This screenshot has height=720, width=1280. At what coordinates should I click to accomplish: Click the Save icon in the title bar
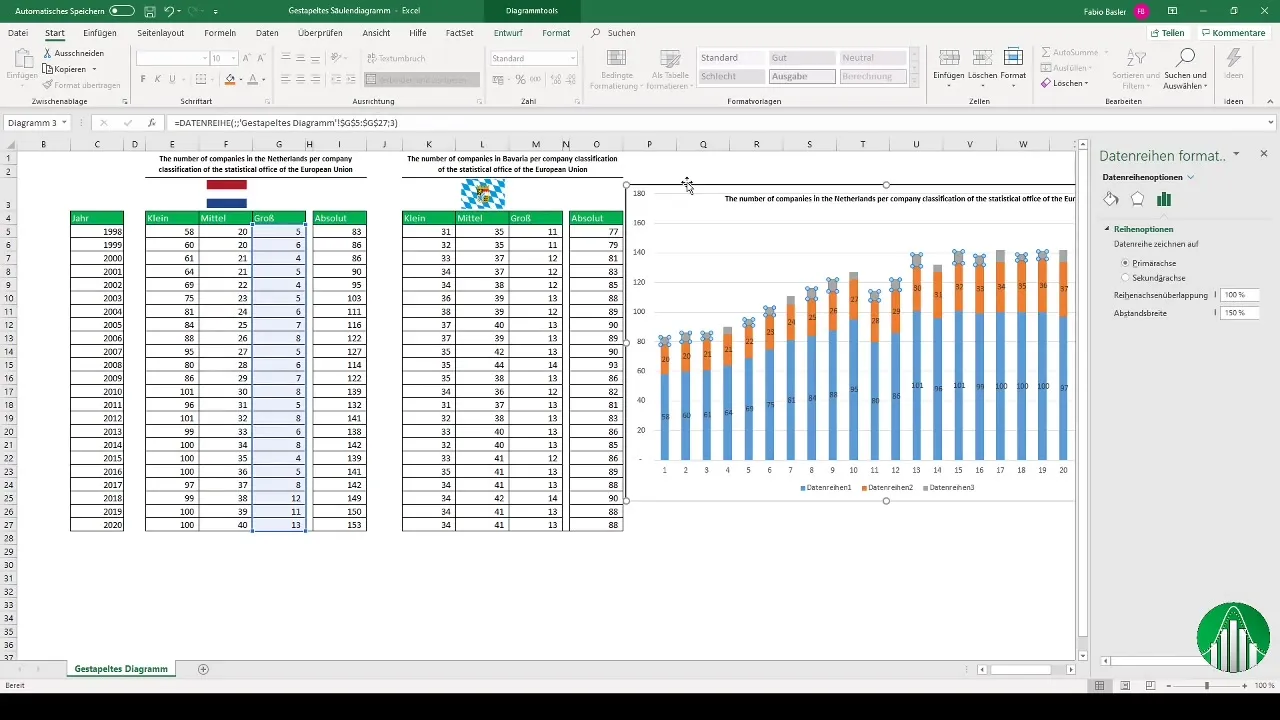149,11
